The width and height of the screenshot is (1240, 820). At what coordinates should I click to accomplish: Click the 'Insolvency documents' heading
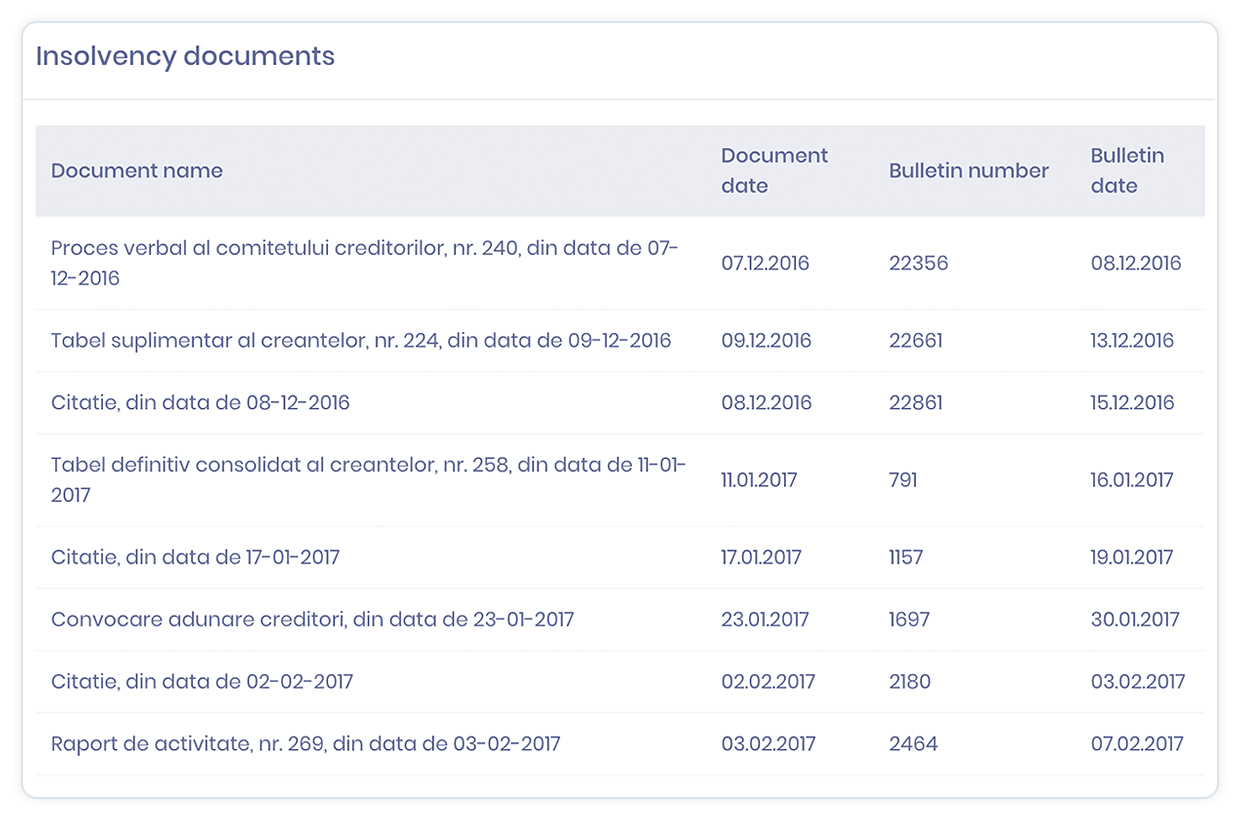pyautogui.click(x=185, y=56)
